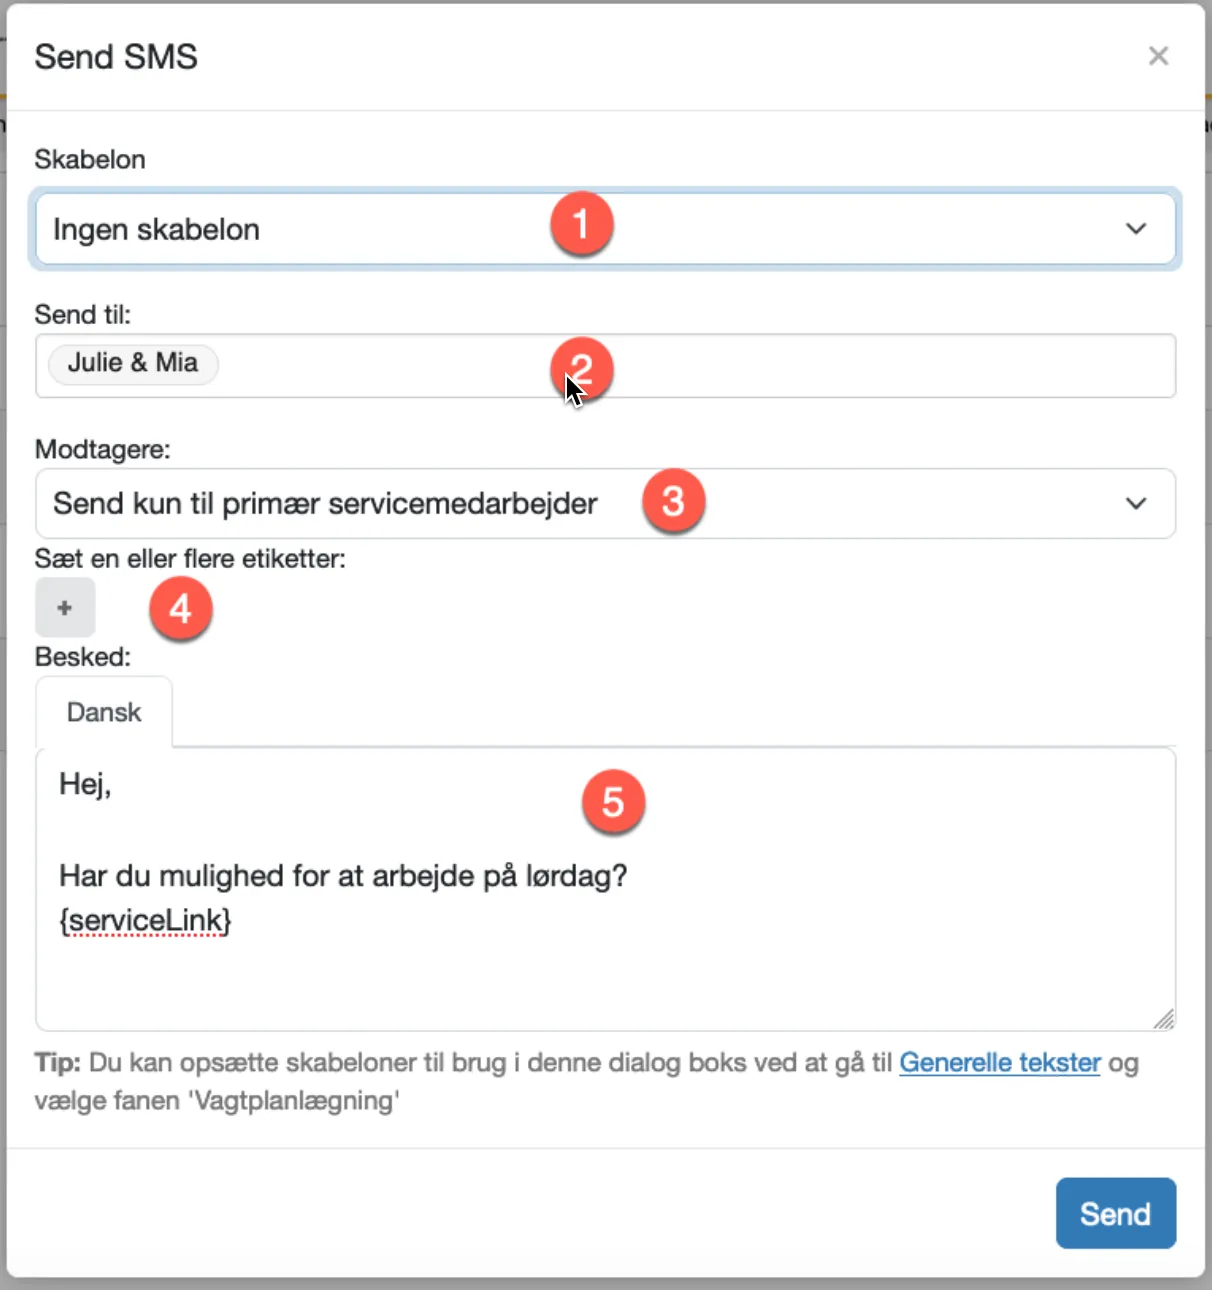Click the plus icon to add labels
Viewport: 1212px width, 1290px height.
pos(65,607)
